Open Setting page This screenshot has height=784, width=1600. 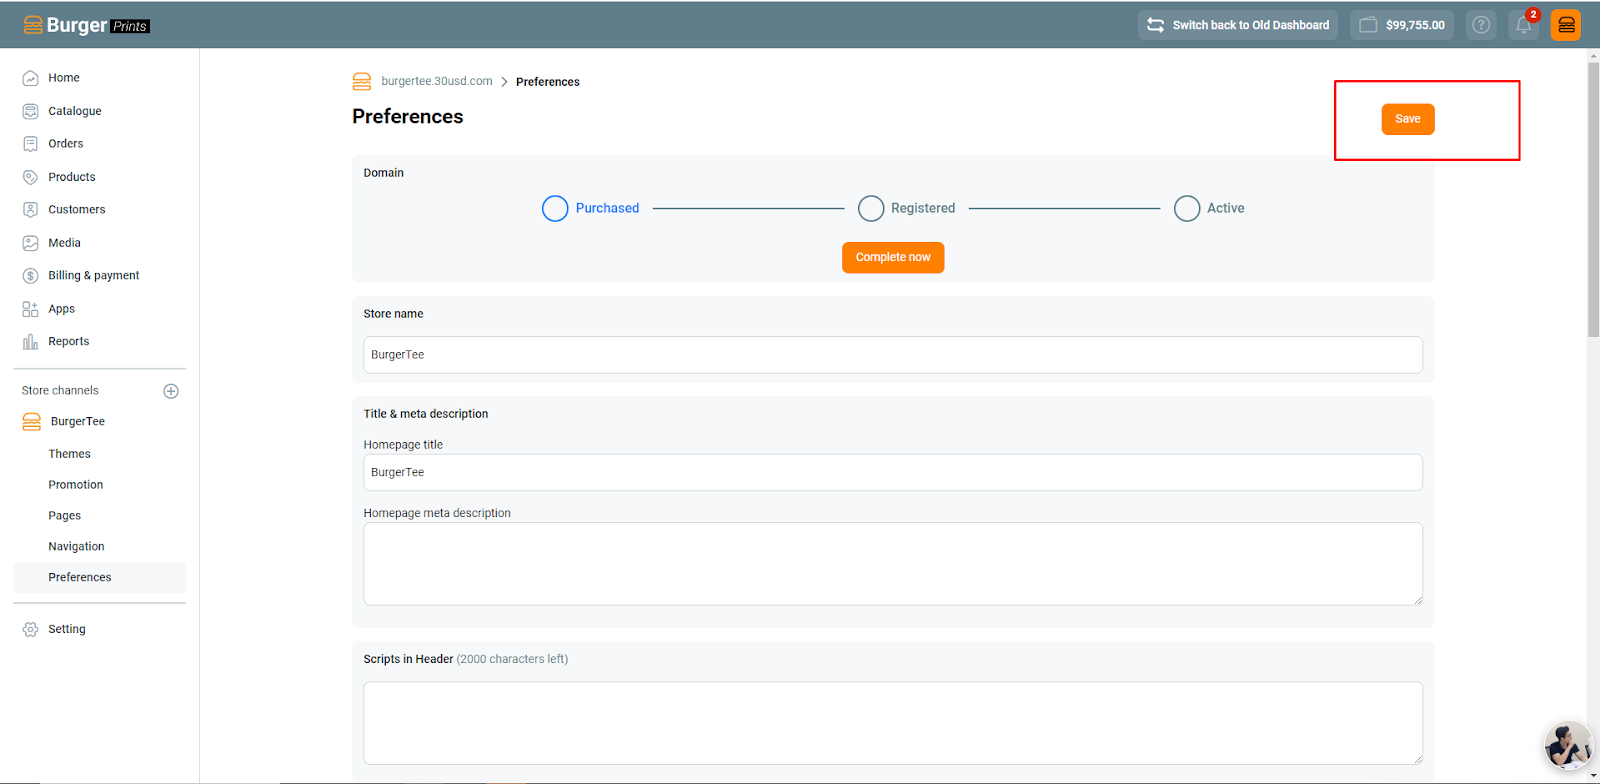tap(67, 630)
